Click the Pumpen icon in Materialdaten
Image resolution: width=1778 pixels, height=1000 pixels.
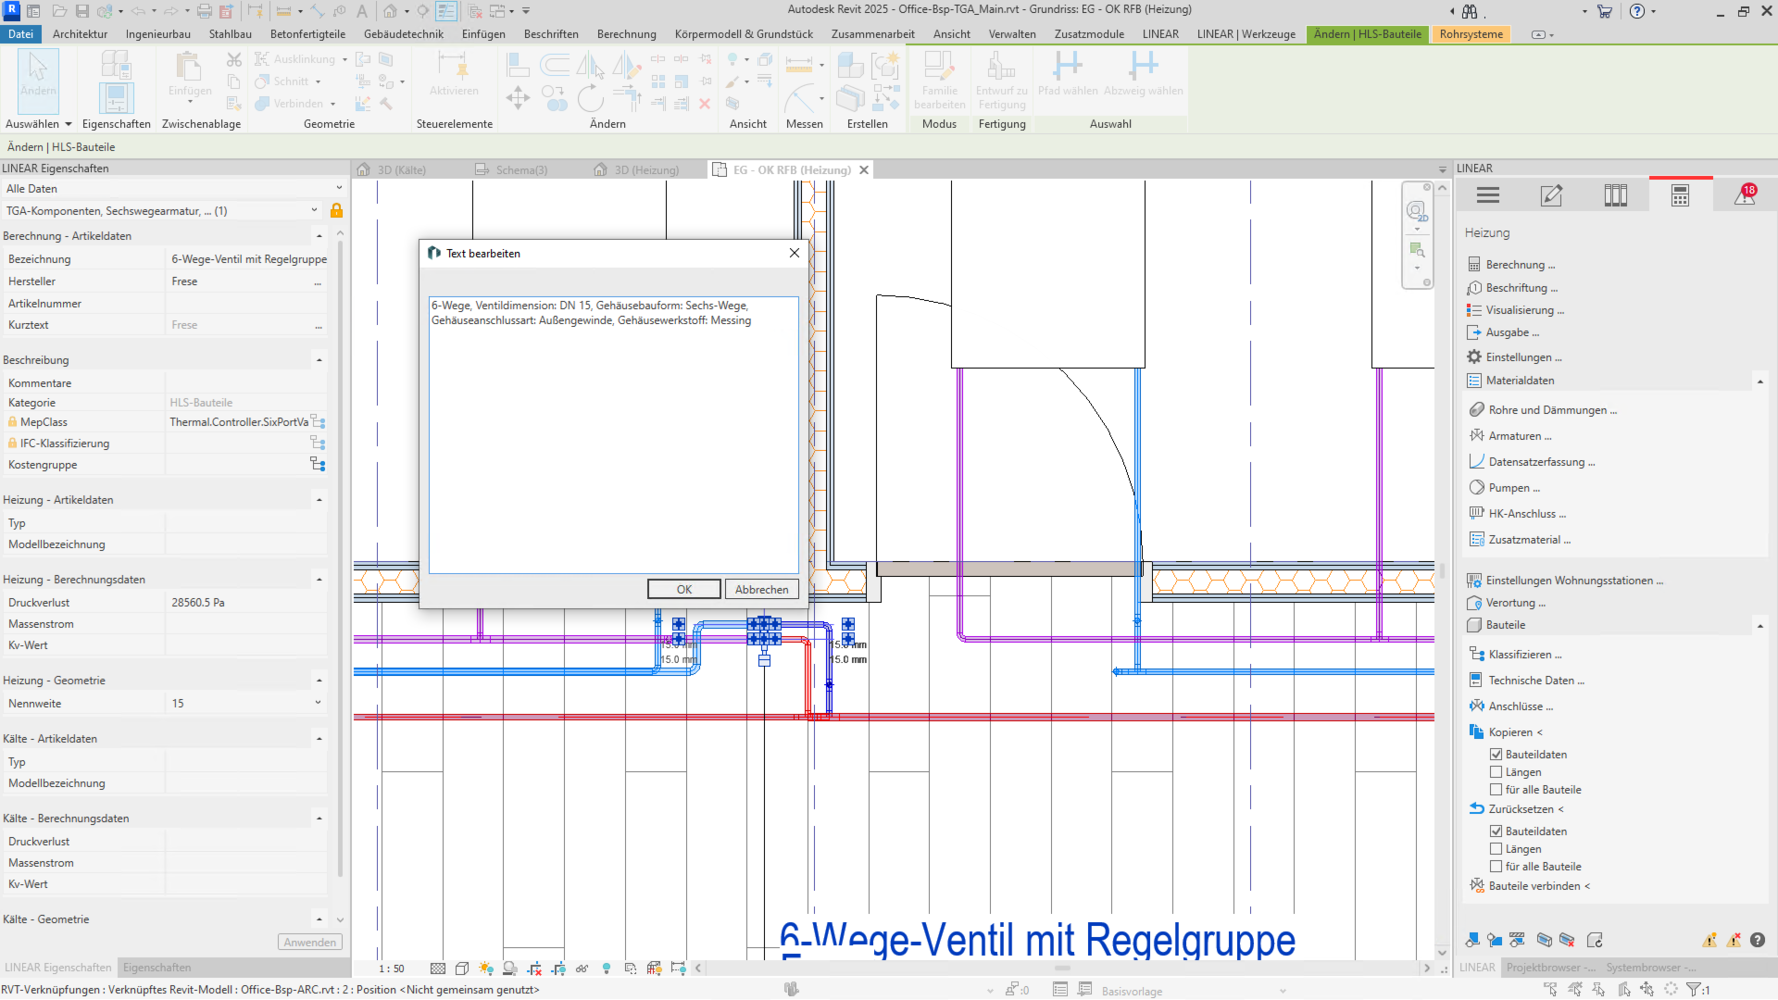[1477, 488]
